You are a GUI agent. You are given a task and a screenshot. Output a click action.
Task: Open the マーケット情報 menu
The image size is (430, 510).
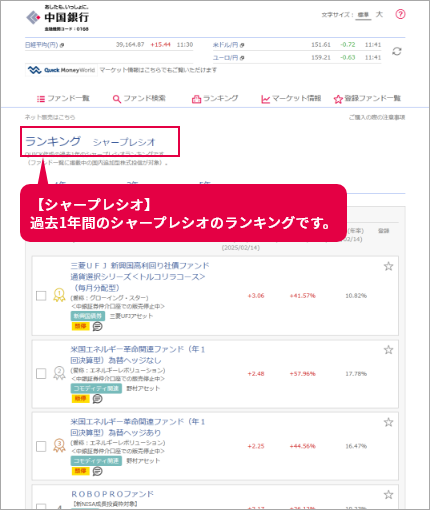point(291,99)
